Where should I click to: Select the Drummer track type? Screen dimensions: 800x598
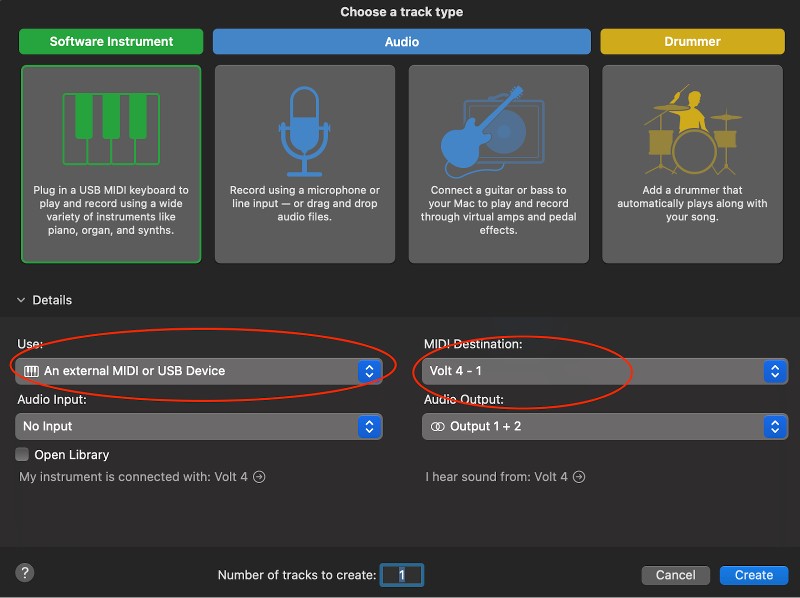[692, 41]
